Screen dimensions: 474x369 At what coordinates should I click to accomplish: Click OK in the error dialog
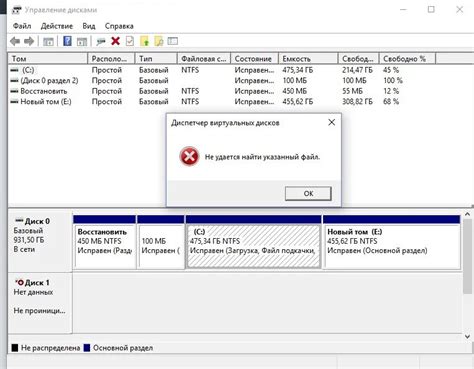[x=308, y=193]
